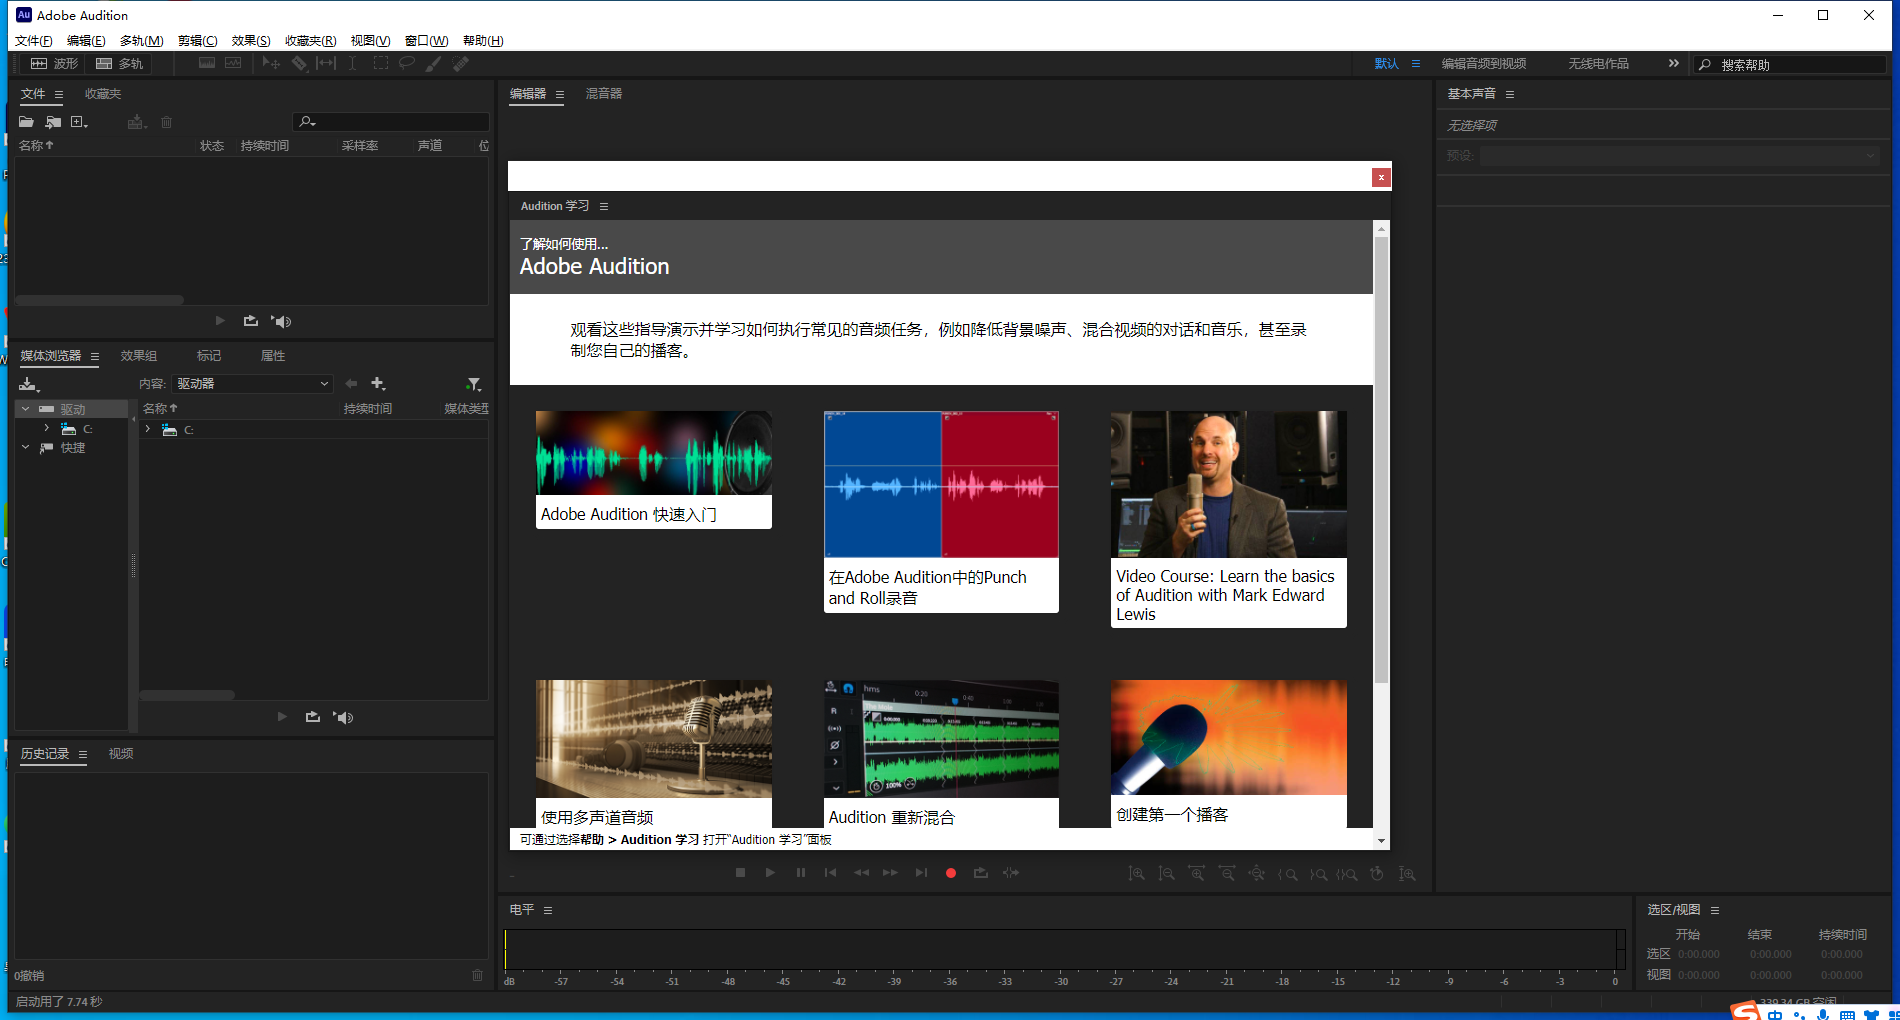Viewport: 1900px width, 1020px height.
Task: Switch to Multitrack editing mode
Action: point(119,63)
